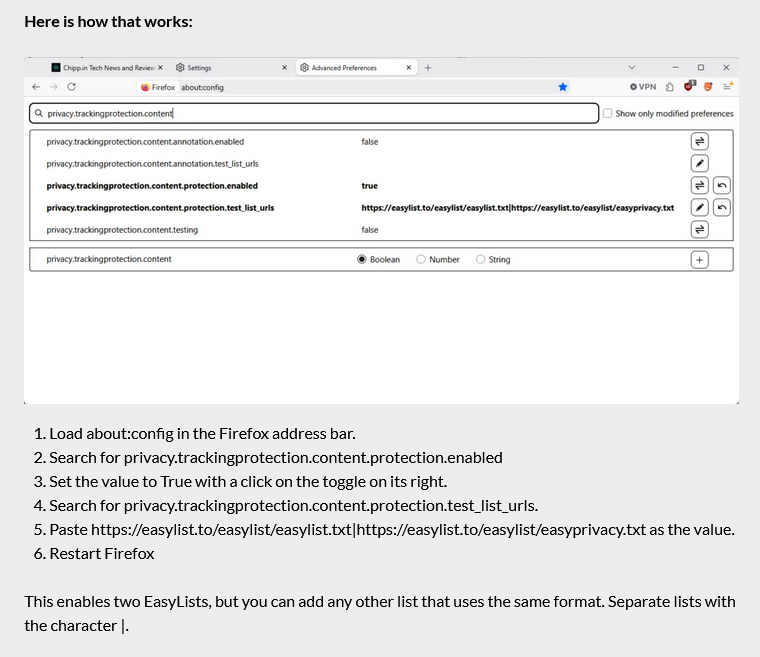
Task: Open the VPN toolbar button
Action: pyautogui.click(x=643, y=87)
